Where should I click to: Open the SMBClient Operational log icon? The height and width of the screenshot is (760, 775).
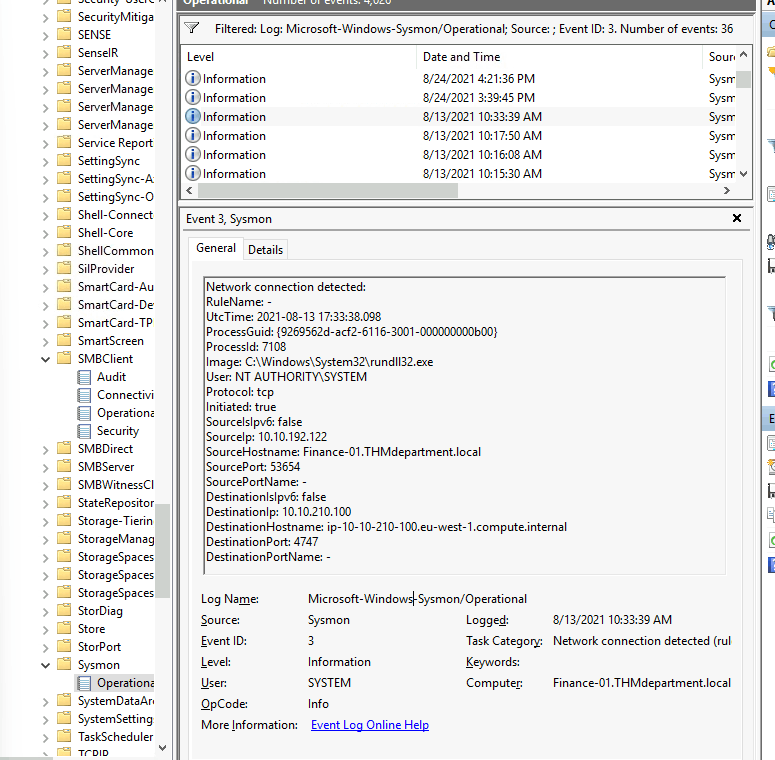pos(85,413)
